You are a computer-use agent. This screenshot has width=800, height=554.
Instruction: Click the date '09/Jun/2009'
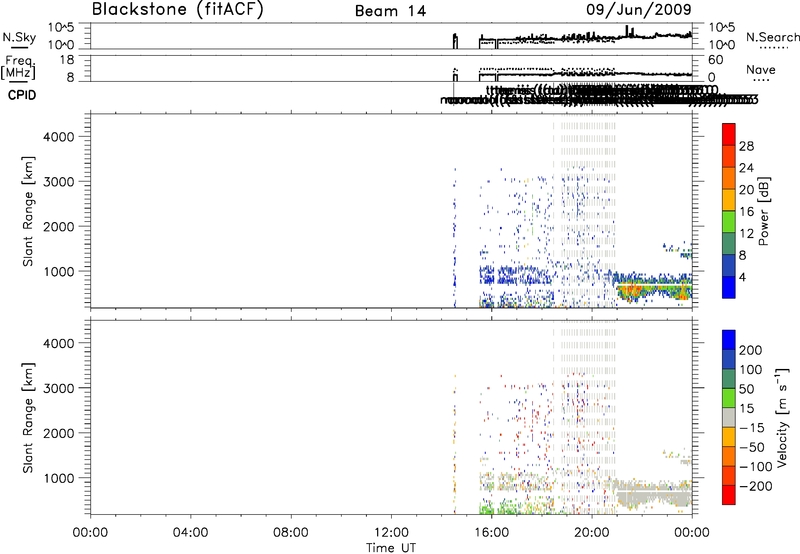pos(639,10)
